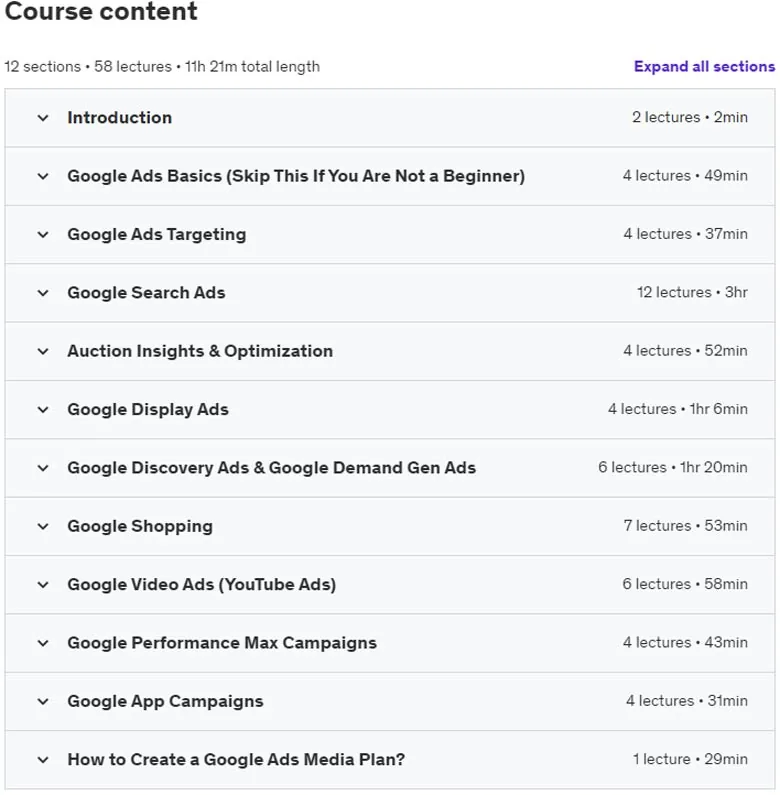
Task: Expand the Google Ads Media Plan chevron
Action: click(x=43, y=760)
